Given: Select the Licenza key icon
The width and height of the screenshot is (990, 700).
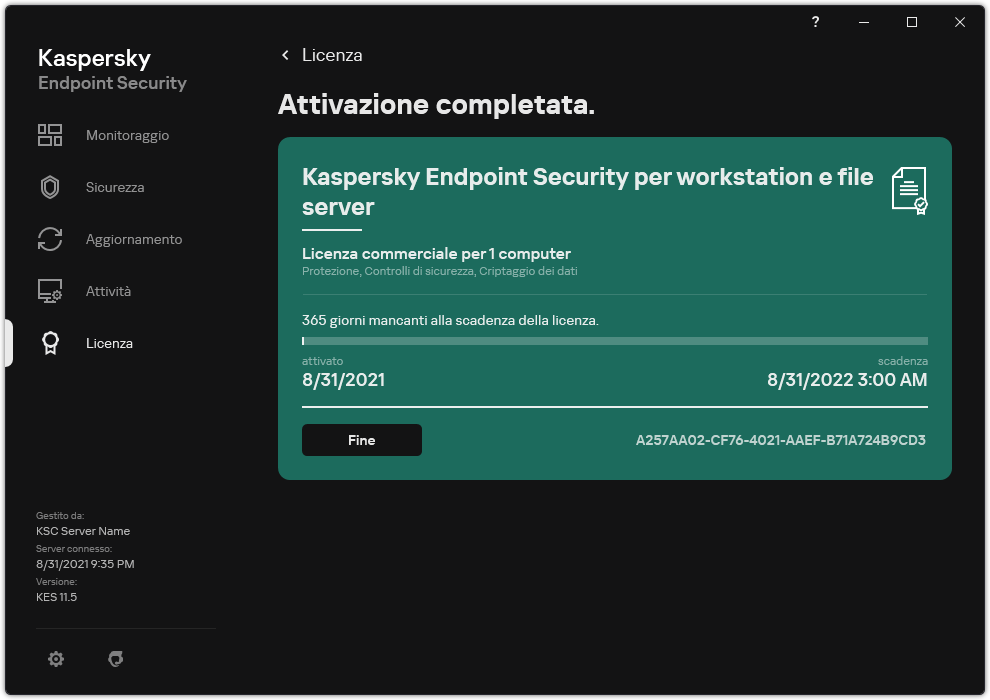Looking at the screenshot, I should pyautogui.click(x=50, y=343).
